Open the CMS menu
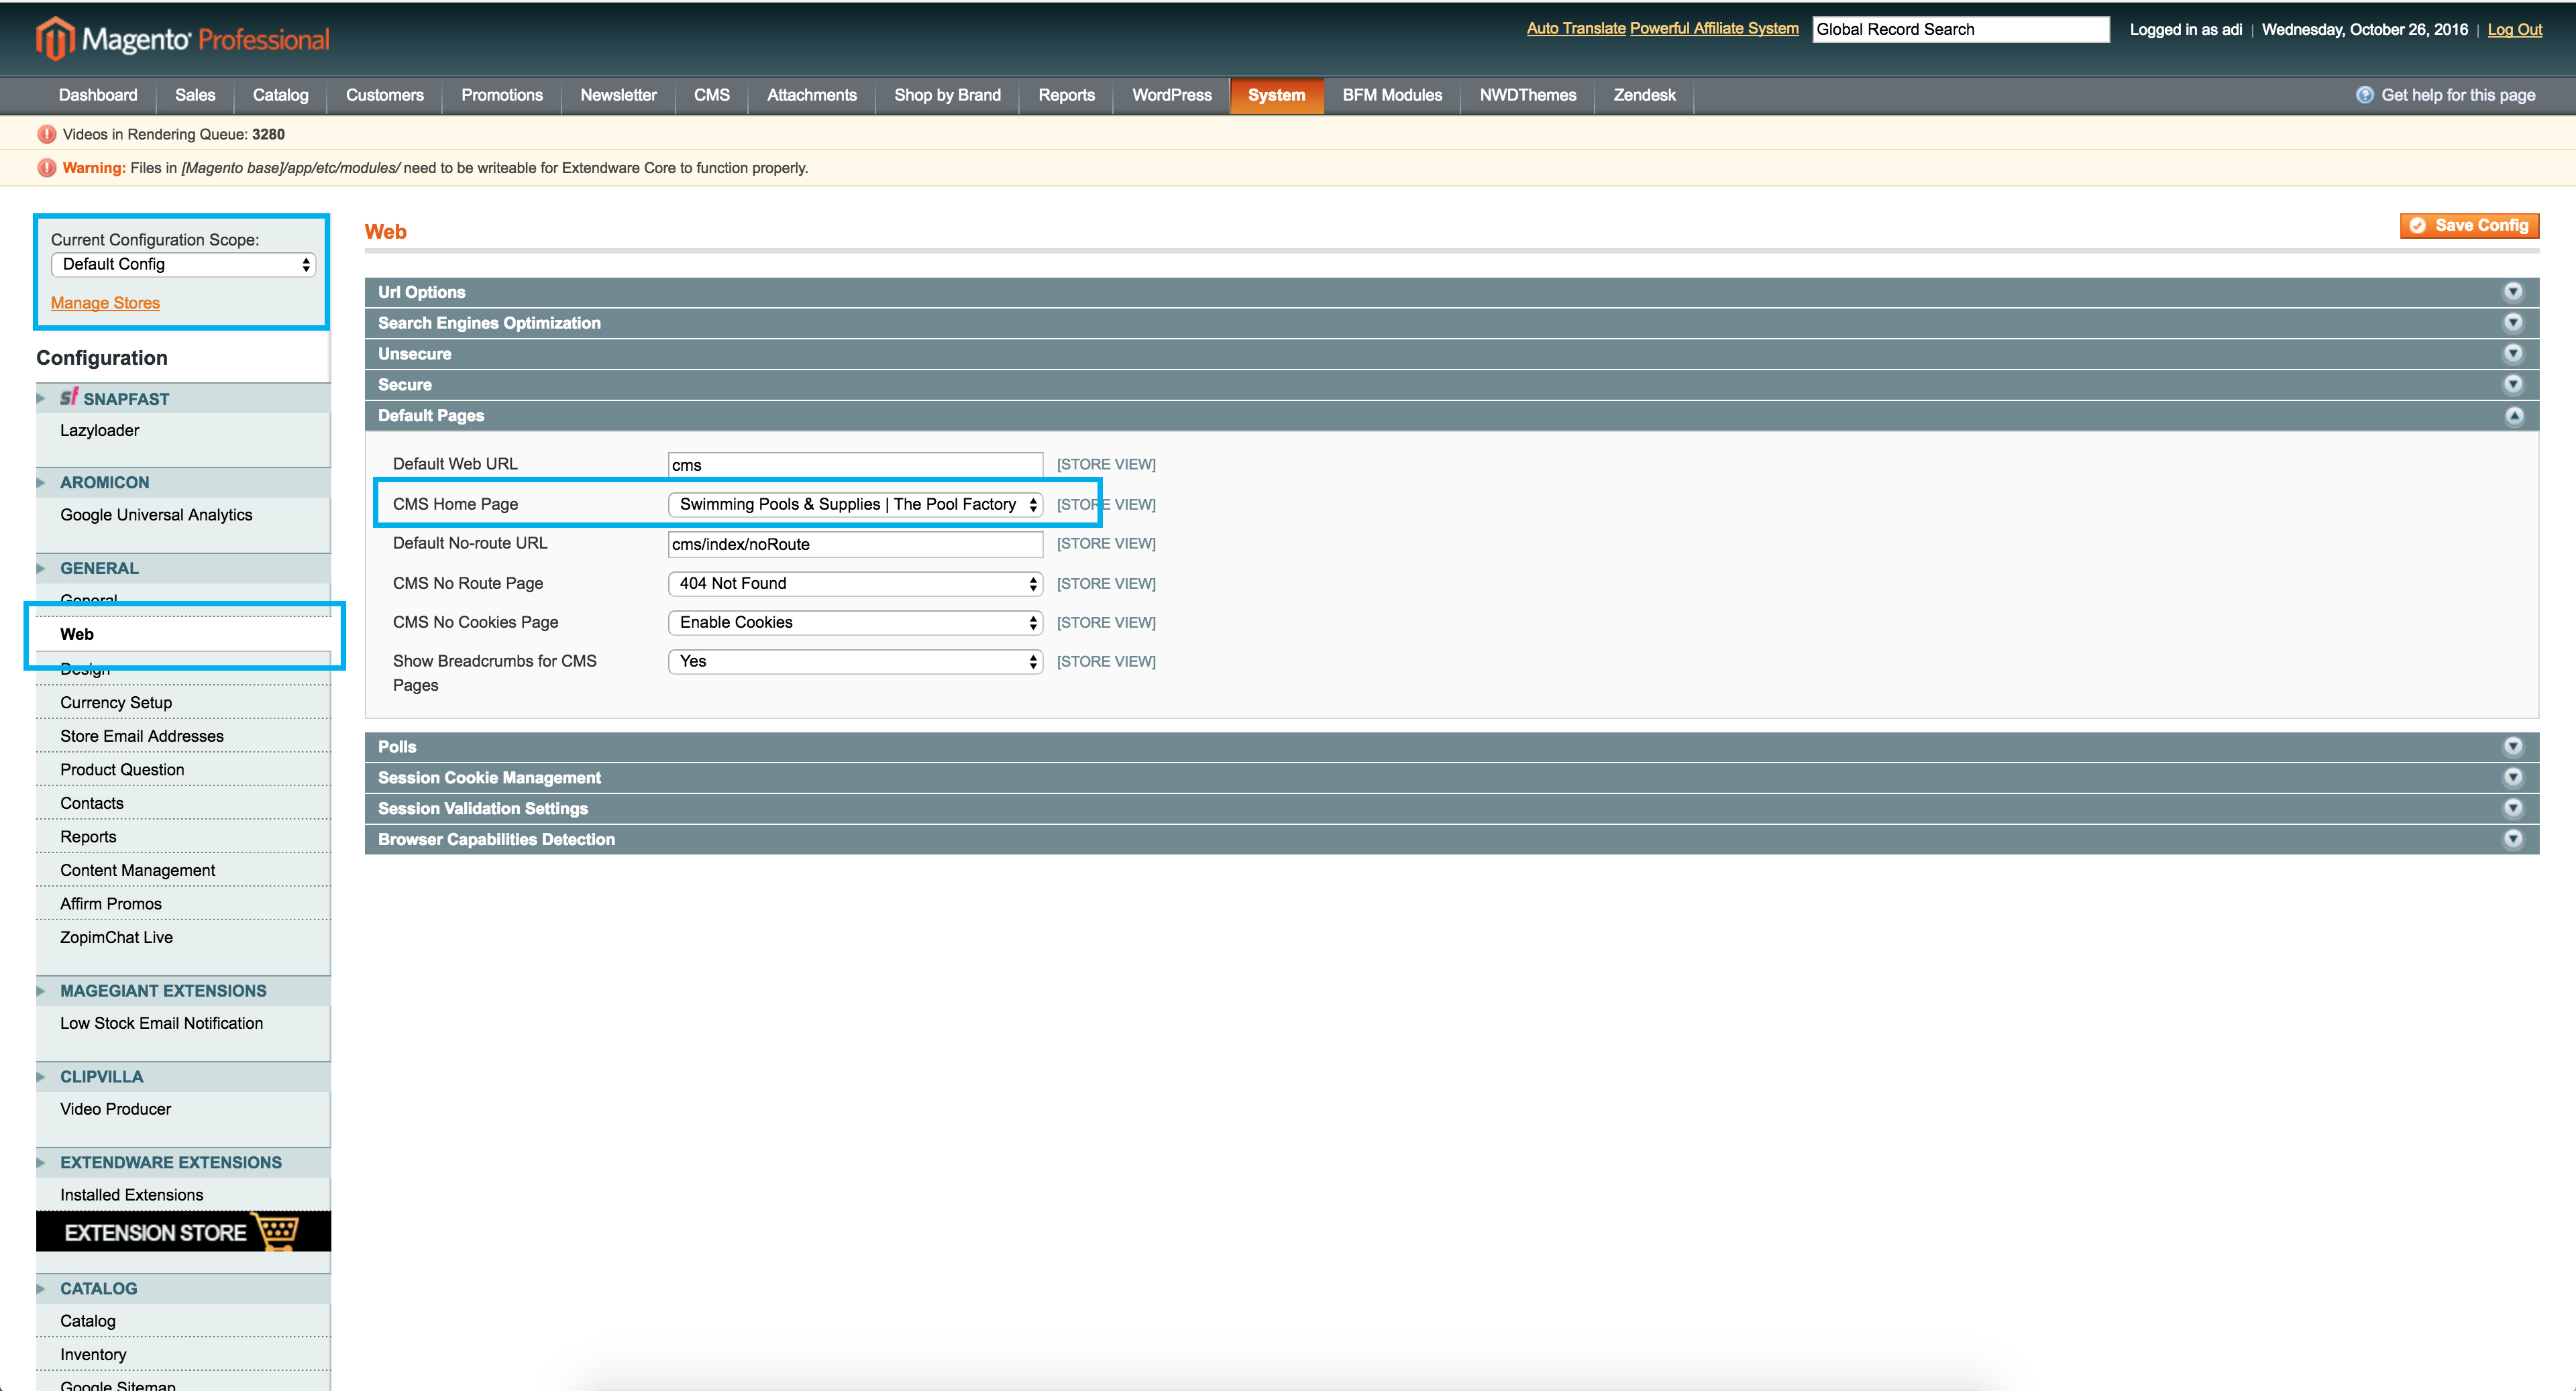This screenshot has height=1391, width=2576. [712, 95]
